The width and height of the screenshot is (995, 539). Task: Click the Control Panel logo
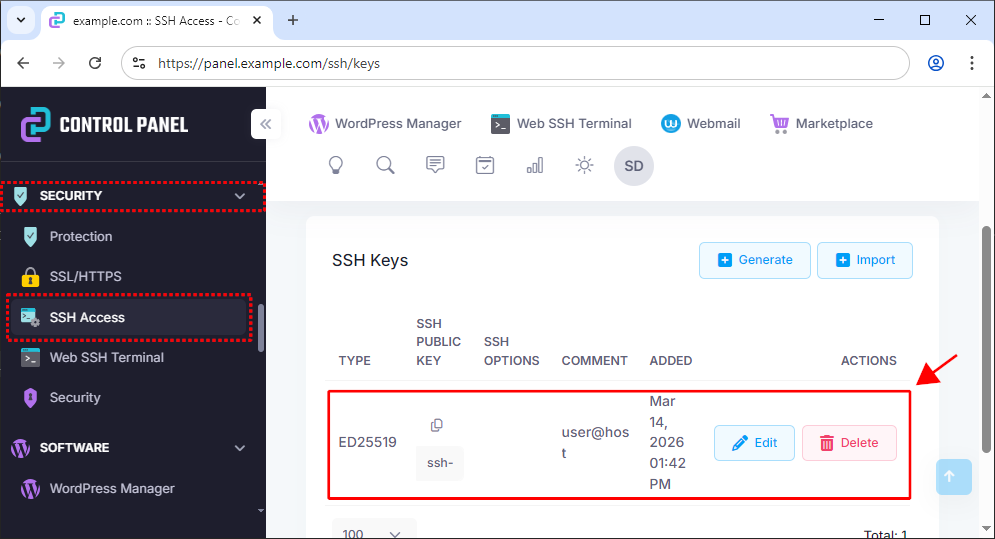pos(104,124)
